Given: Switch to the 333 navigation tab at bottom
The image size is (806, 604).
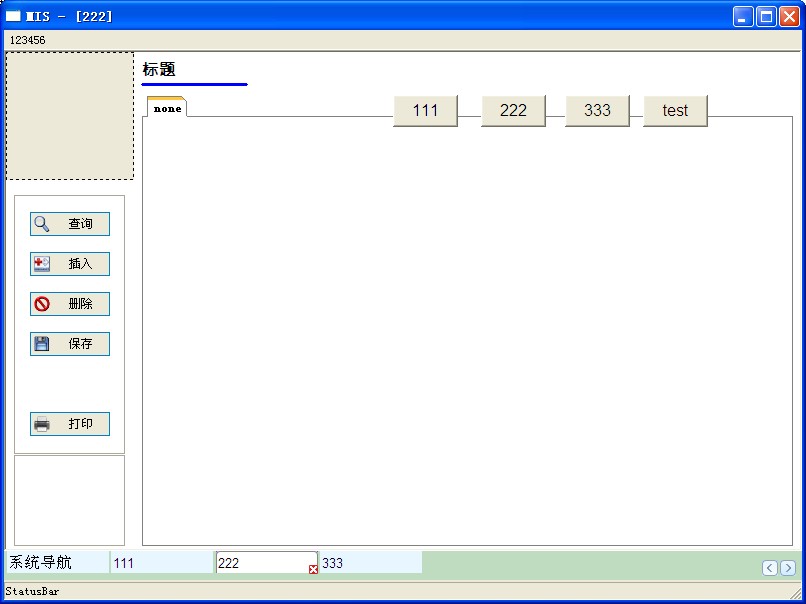Looking at the screenshot, I should [x=371, y=563].
